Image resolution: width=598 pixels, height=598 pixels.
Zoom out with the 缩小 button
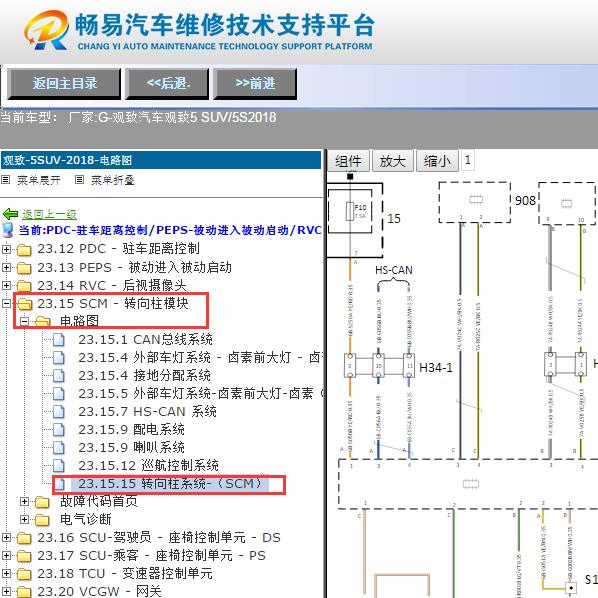click(x=437, y=161)
